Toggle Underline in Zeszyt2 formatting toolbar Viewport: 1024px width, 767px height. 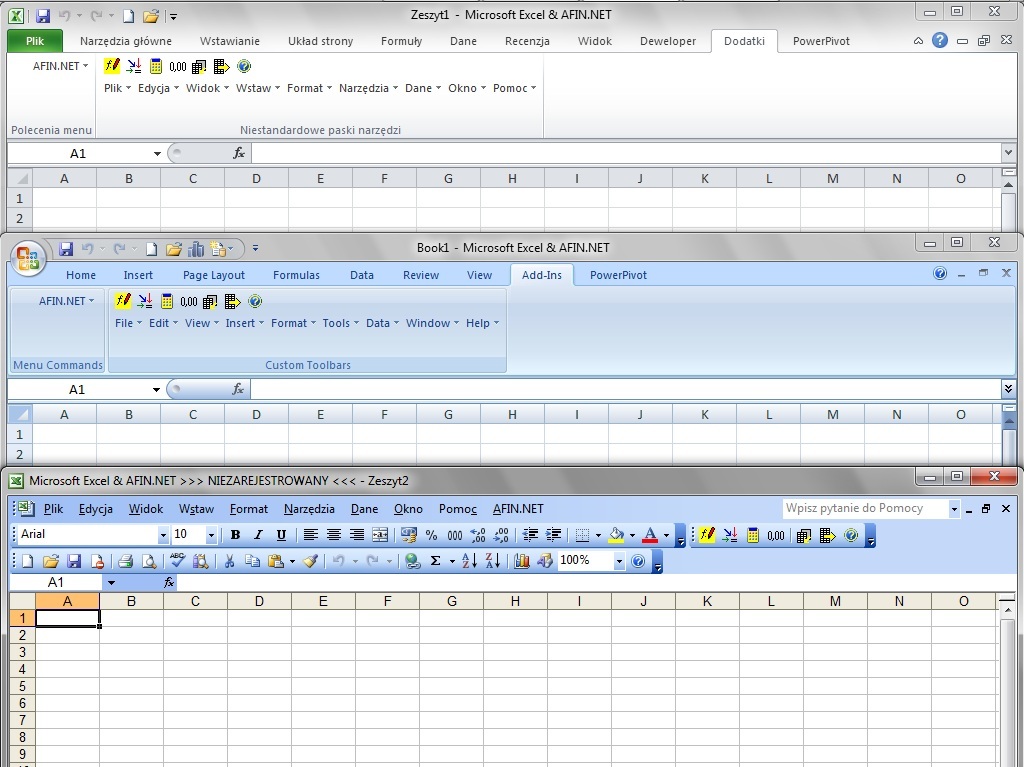tap(281, 535)
